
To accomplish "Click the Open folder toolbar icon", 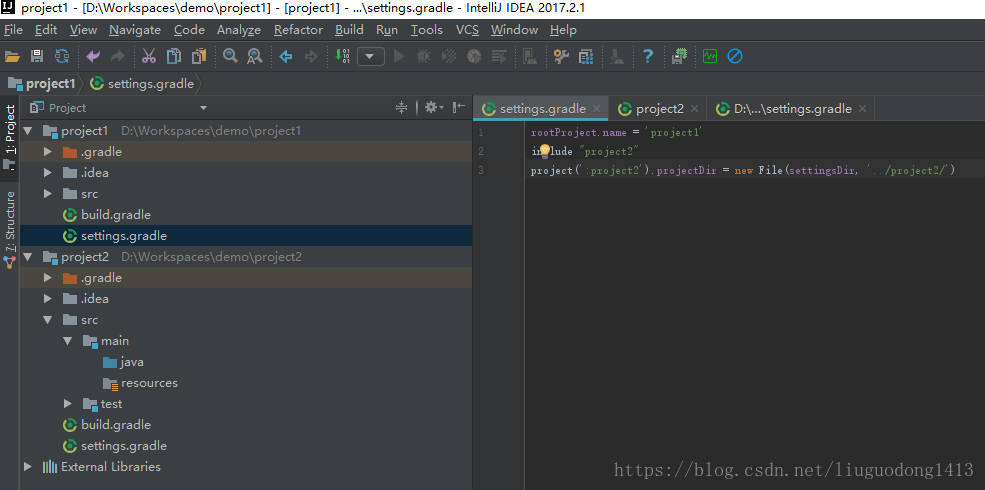I will [x=12, y=57].
